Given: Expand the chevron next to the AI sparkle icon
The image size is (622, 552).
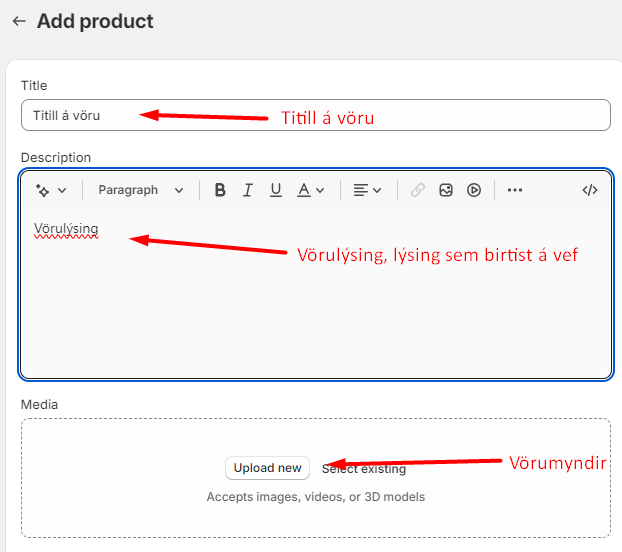Looking at the screenshot, I should pyautogui.click(x=62, y=190).
